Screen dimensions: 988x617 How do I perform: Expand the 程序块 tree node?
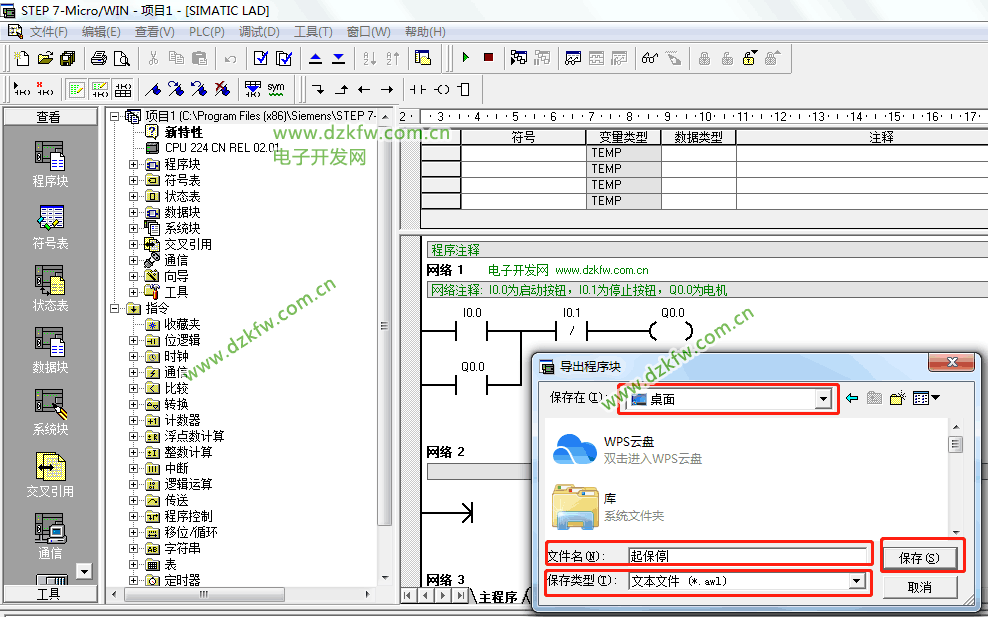[x=134, y=164]
